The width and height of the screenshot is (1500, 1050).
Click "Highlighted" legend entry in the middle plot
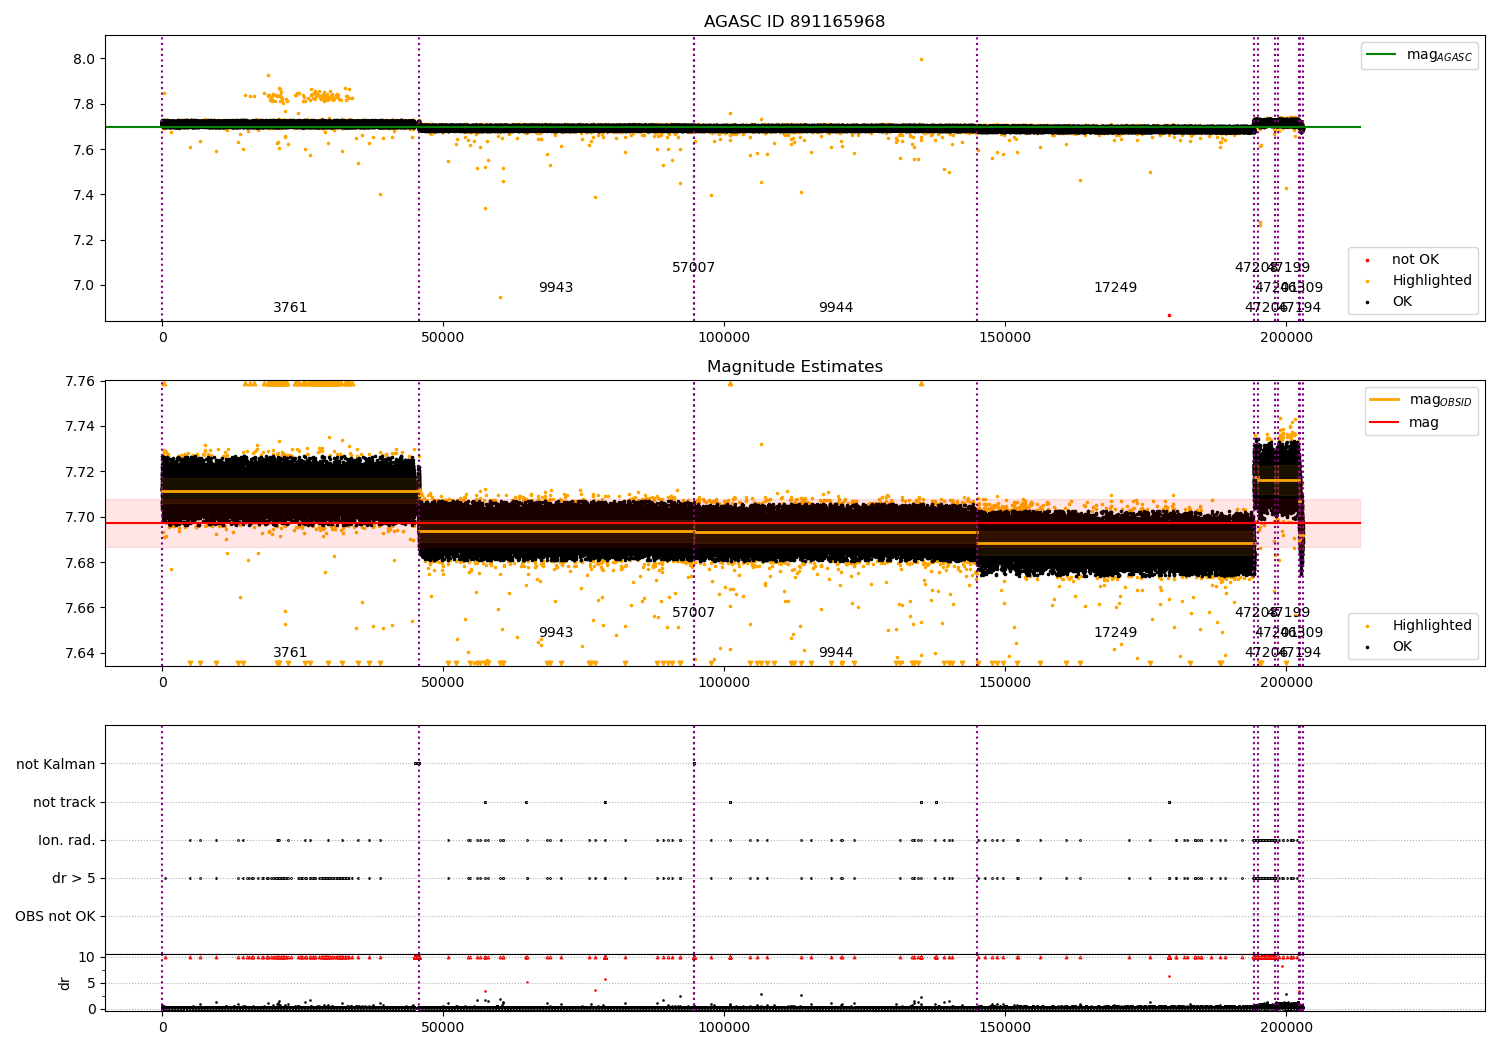coord(1432,626)
